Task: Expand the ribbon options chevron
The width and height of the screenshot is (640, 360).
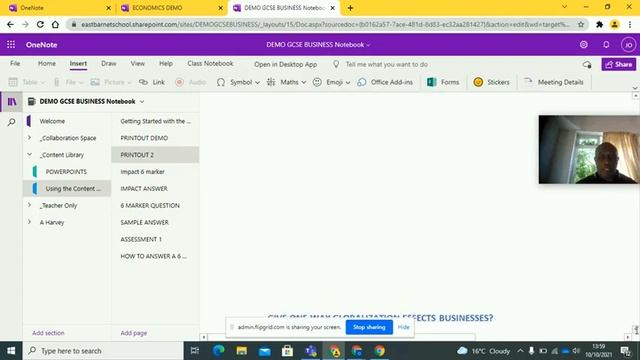Action: coord(635,88)
